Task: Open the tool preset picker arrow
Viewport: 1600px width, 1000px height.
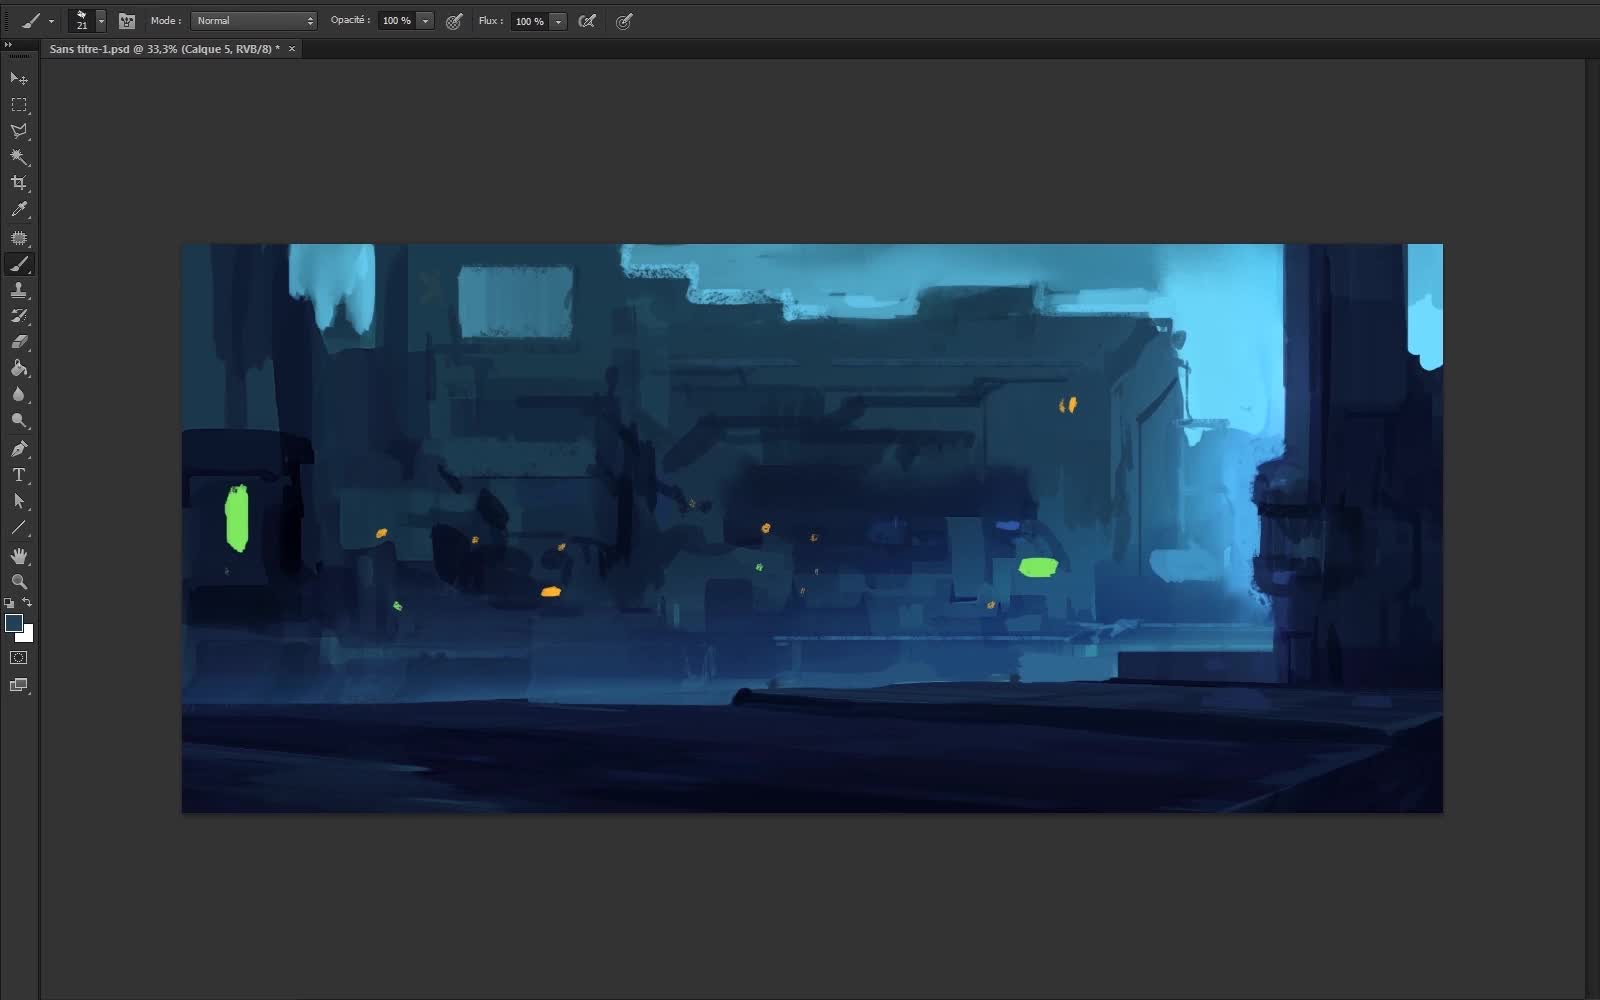Action: click(x=51, y=21)
